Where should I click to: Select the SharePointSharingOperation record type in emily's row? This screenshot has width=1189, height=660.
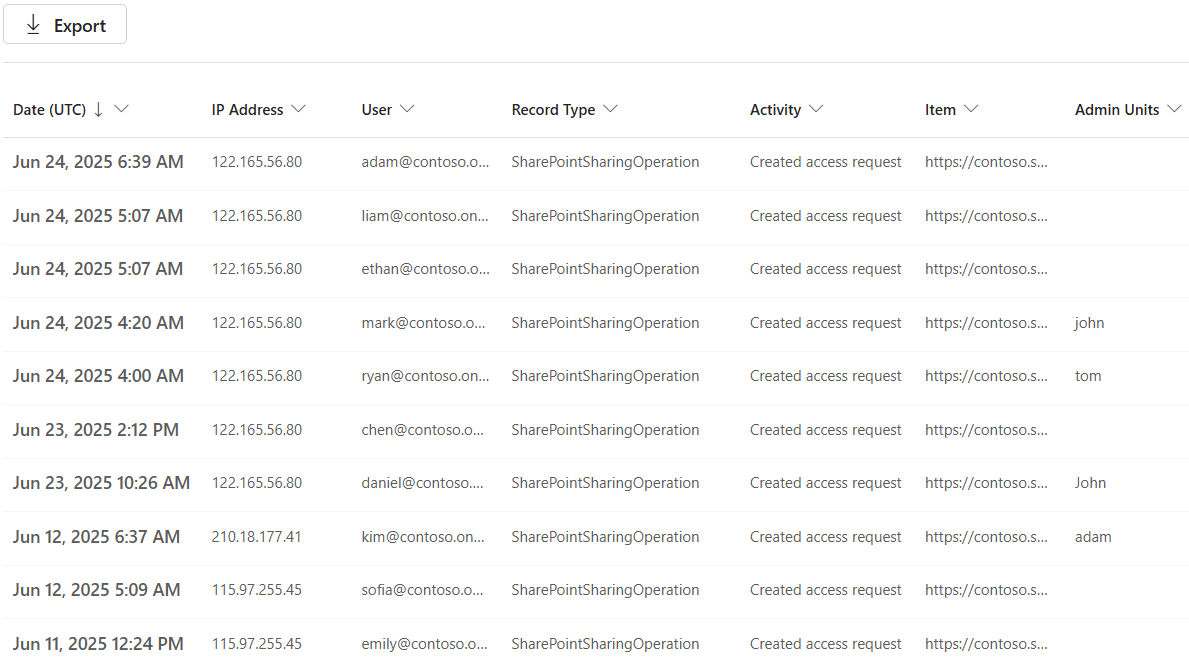tap(605, 643)
